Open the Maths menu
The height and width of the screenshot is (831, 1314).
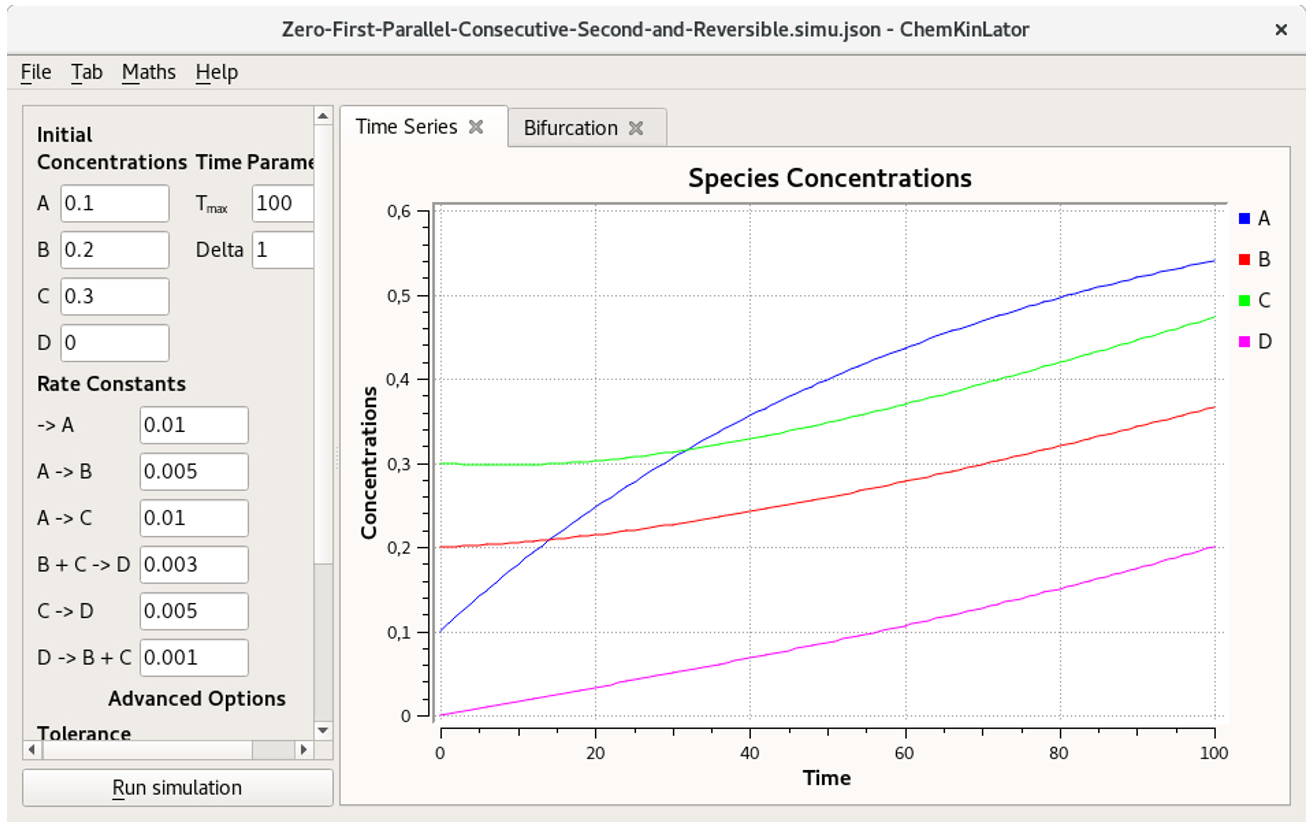point(148,72)
